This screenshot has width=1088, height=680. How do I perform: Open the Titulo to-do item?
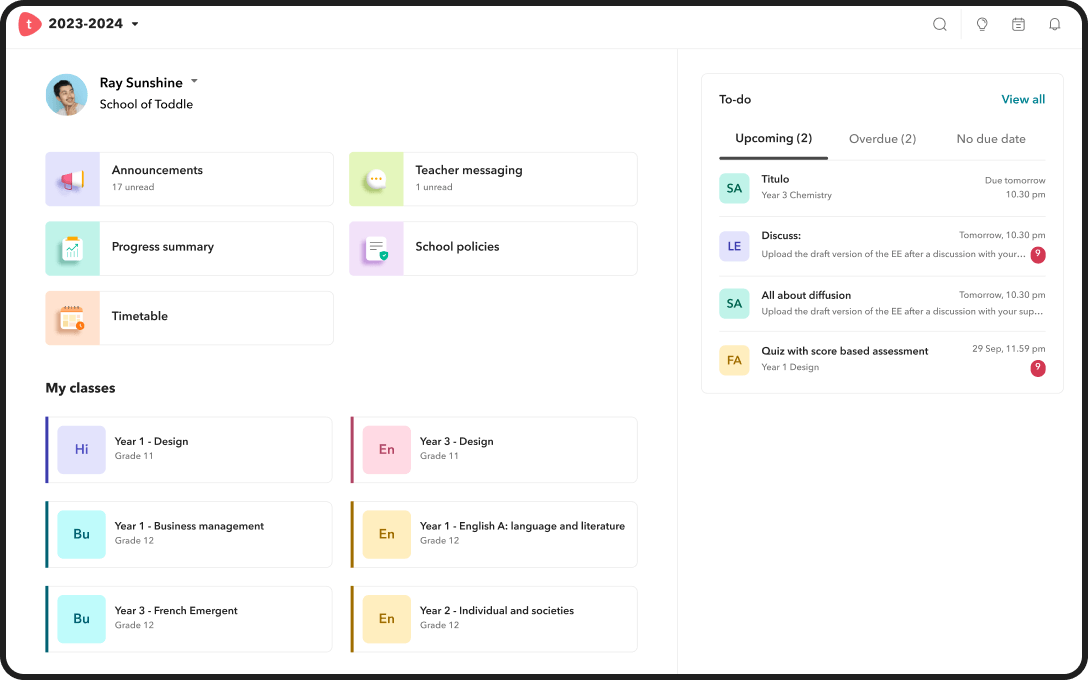click(x=882, y=188)
